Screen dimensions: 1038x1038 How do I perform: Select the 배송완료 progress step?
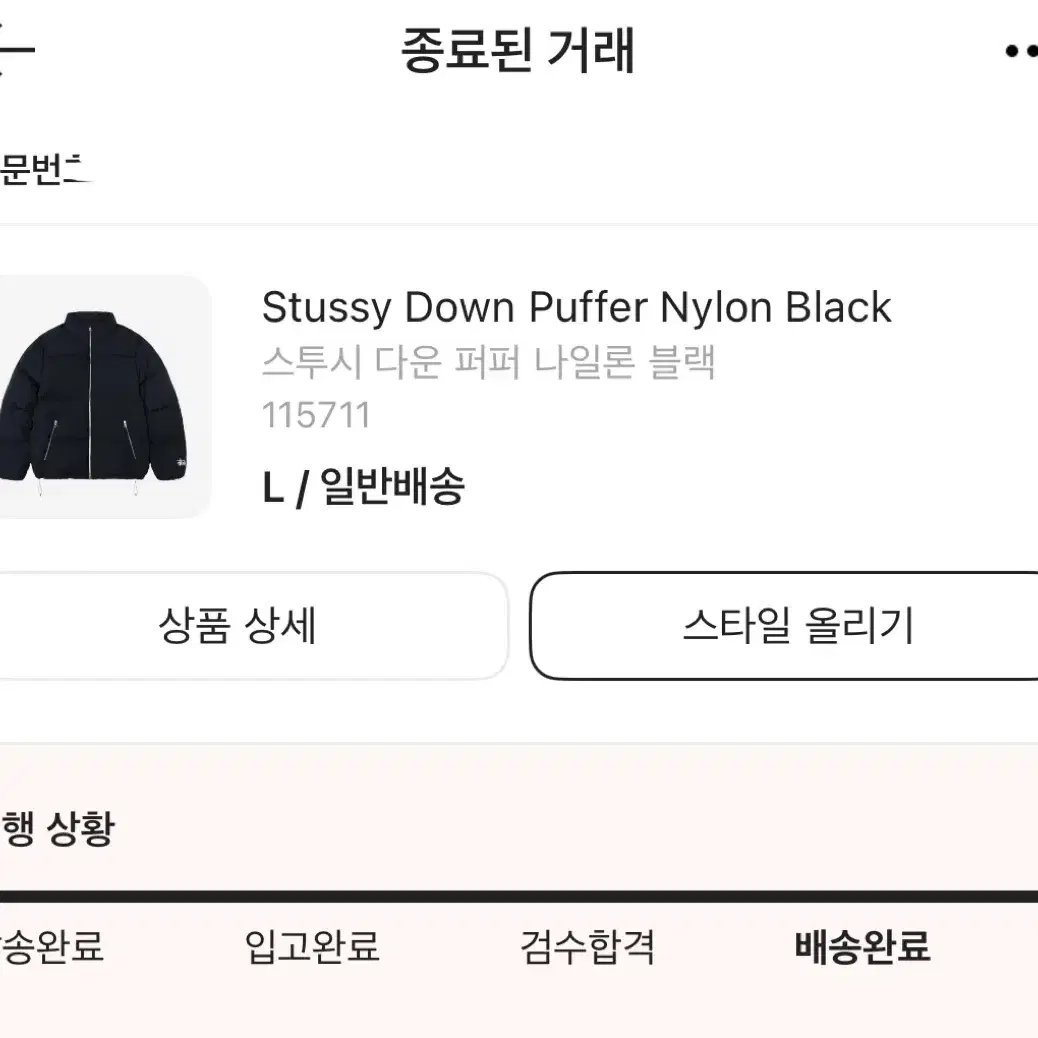[x=862, y=947]
